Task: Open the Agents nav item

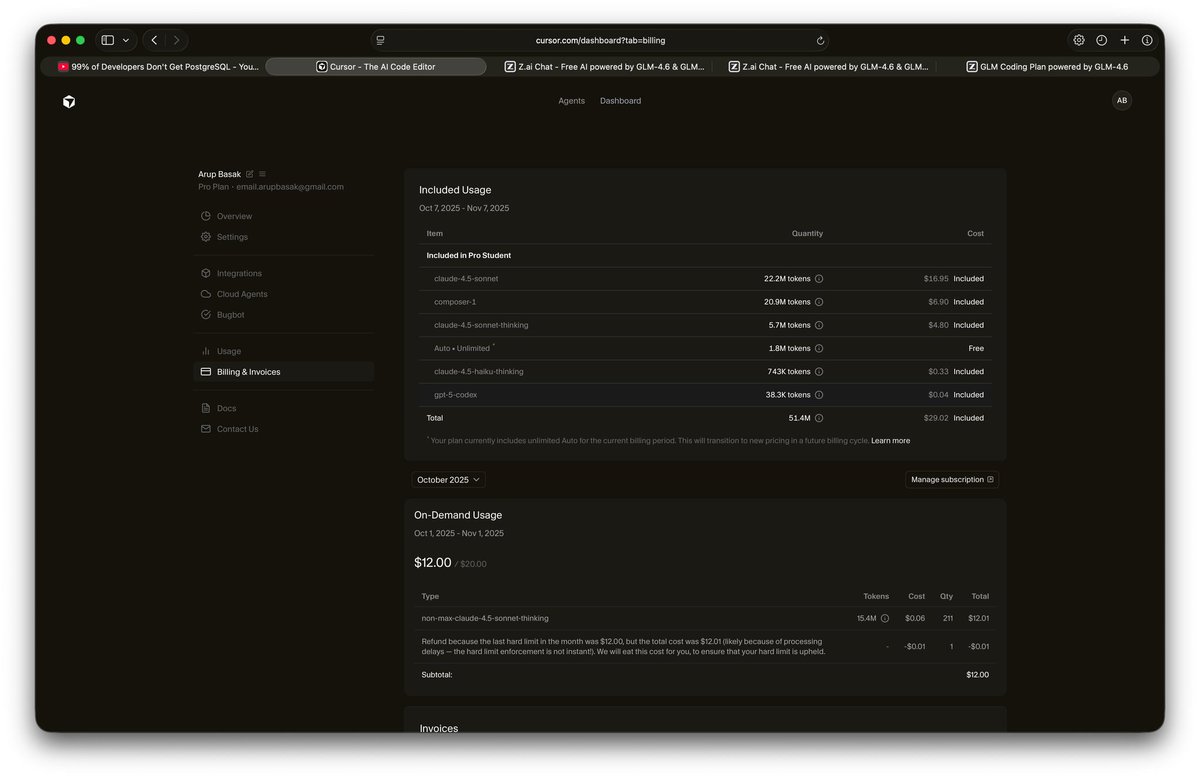Action: [571, 101]
